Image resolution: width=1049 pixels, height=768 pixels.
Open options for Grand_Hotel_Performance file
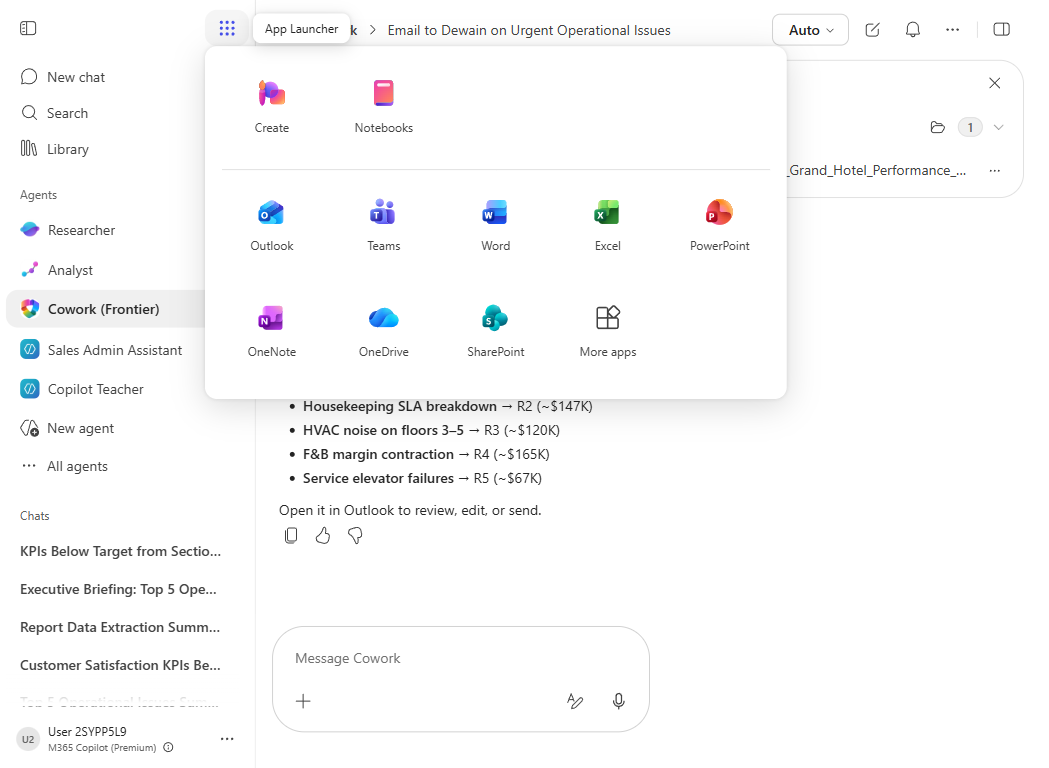tap(995, 171)
